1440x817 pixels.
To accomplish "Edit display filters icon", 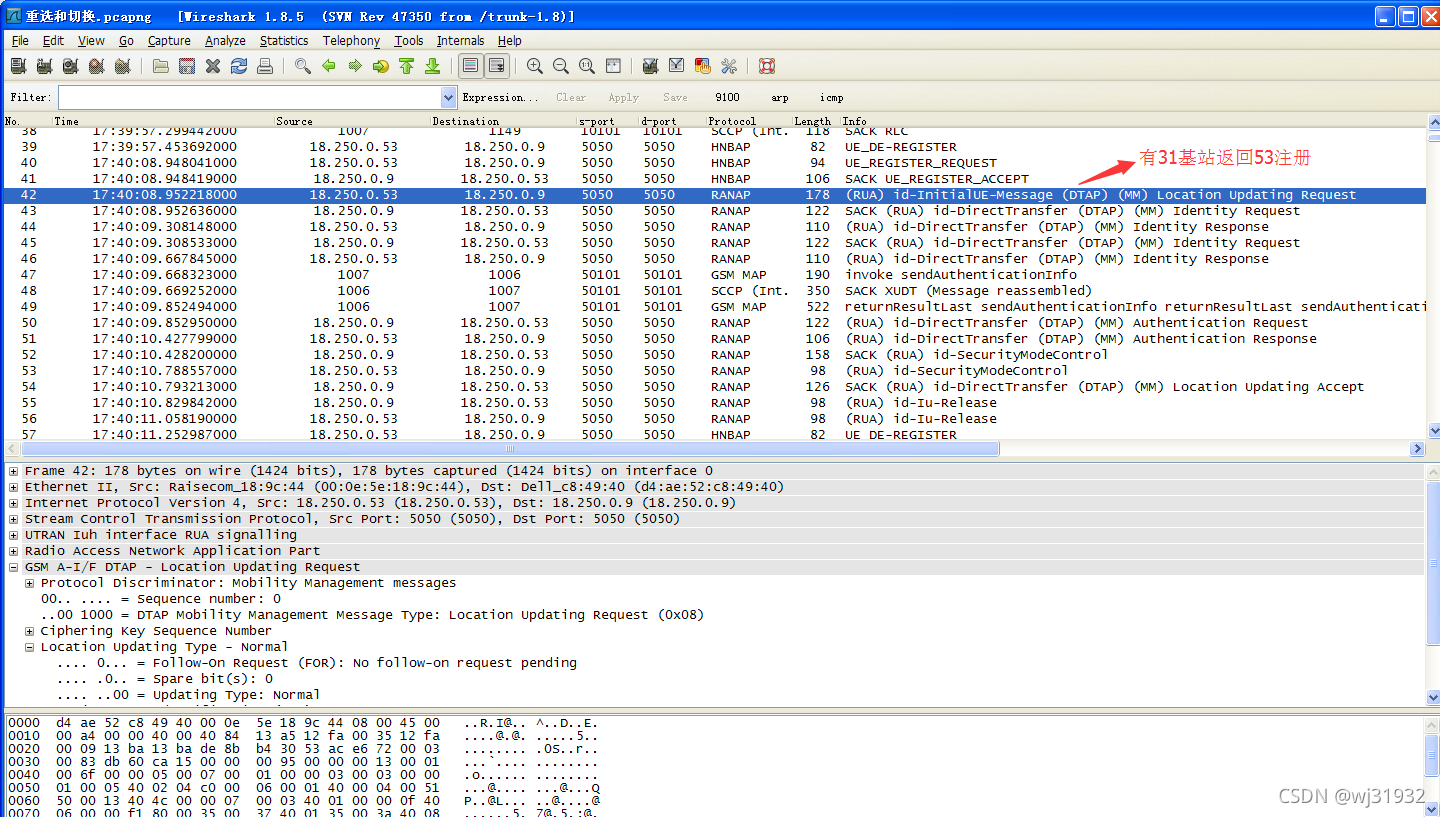I will [x=677, y=66].
